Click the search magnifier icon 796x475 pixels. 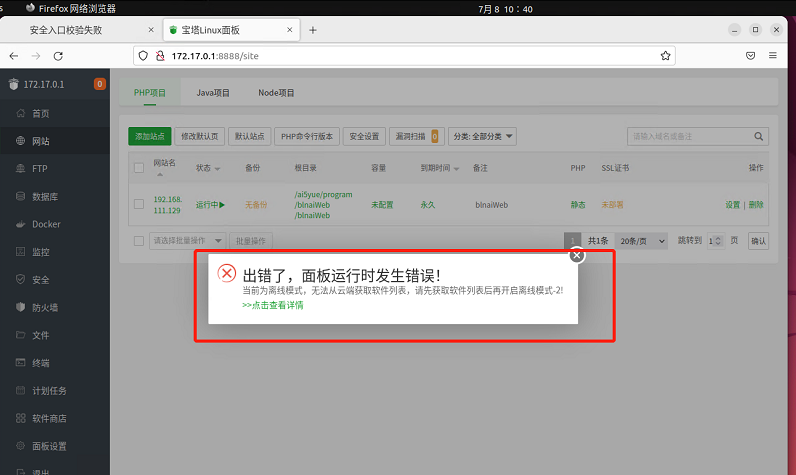pos(758,137)
